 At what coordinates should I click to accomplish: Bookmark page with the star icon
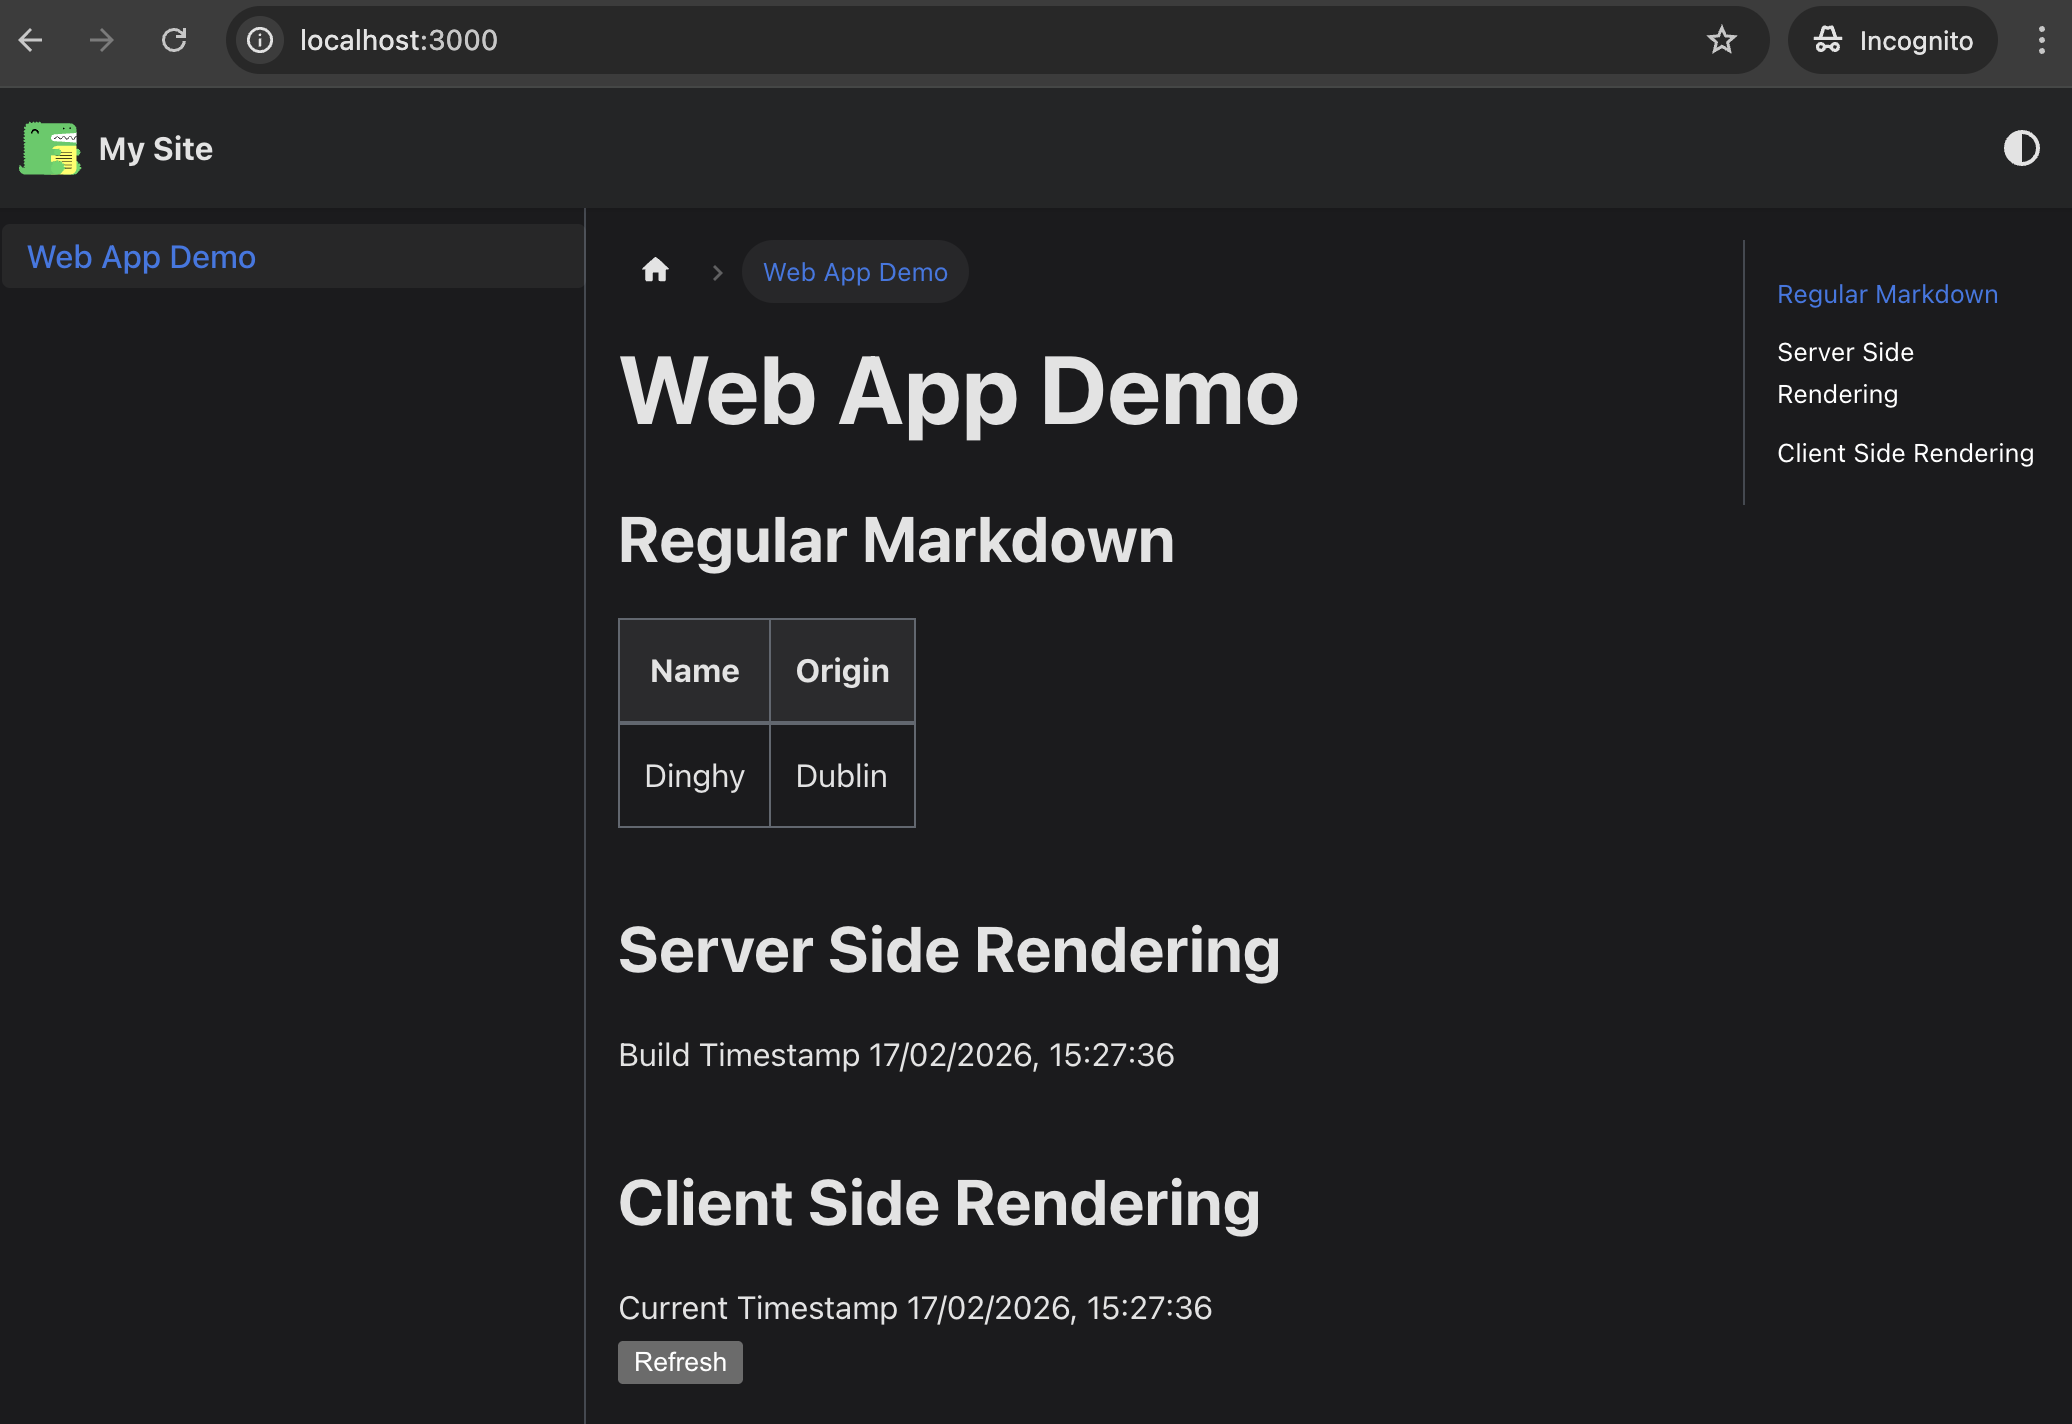point(1721,40)
